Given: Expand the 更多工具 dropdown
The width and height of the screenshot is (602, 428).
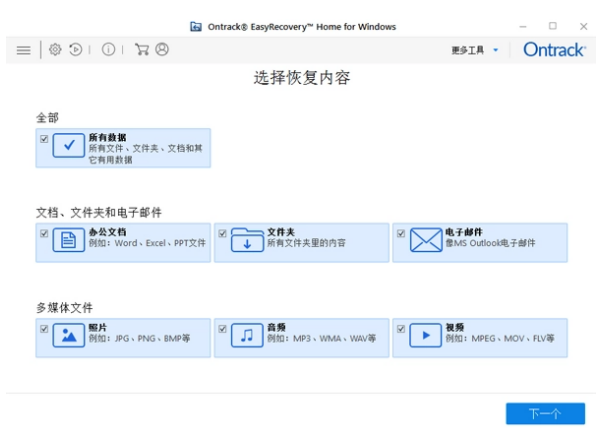Looking at the screenshot, I should (x=475, y=49).
